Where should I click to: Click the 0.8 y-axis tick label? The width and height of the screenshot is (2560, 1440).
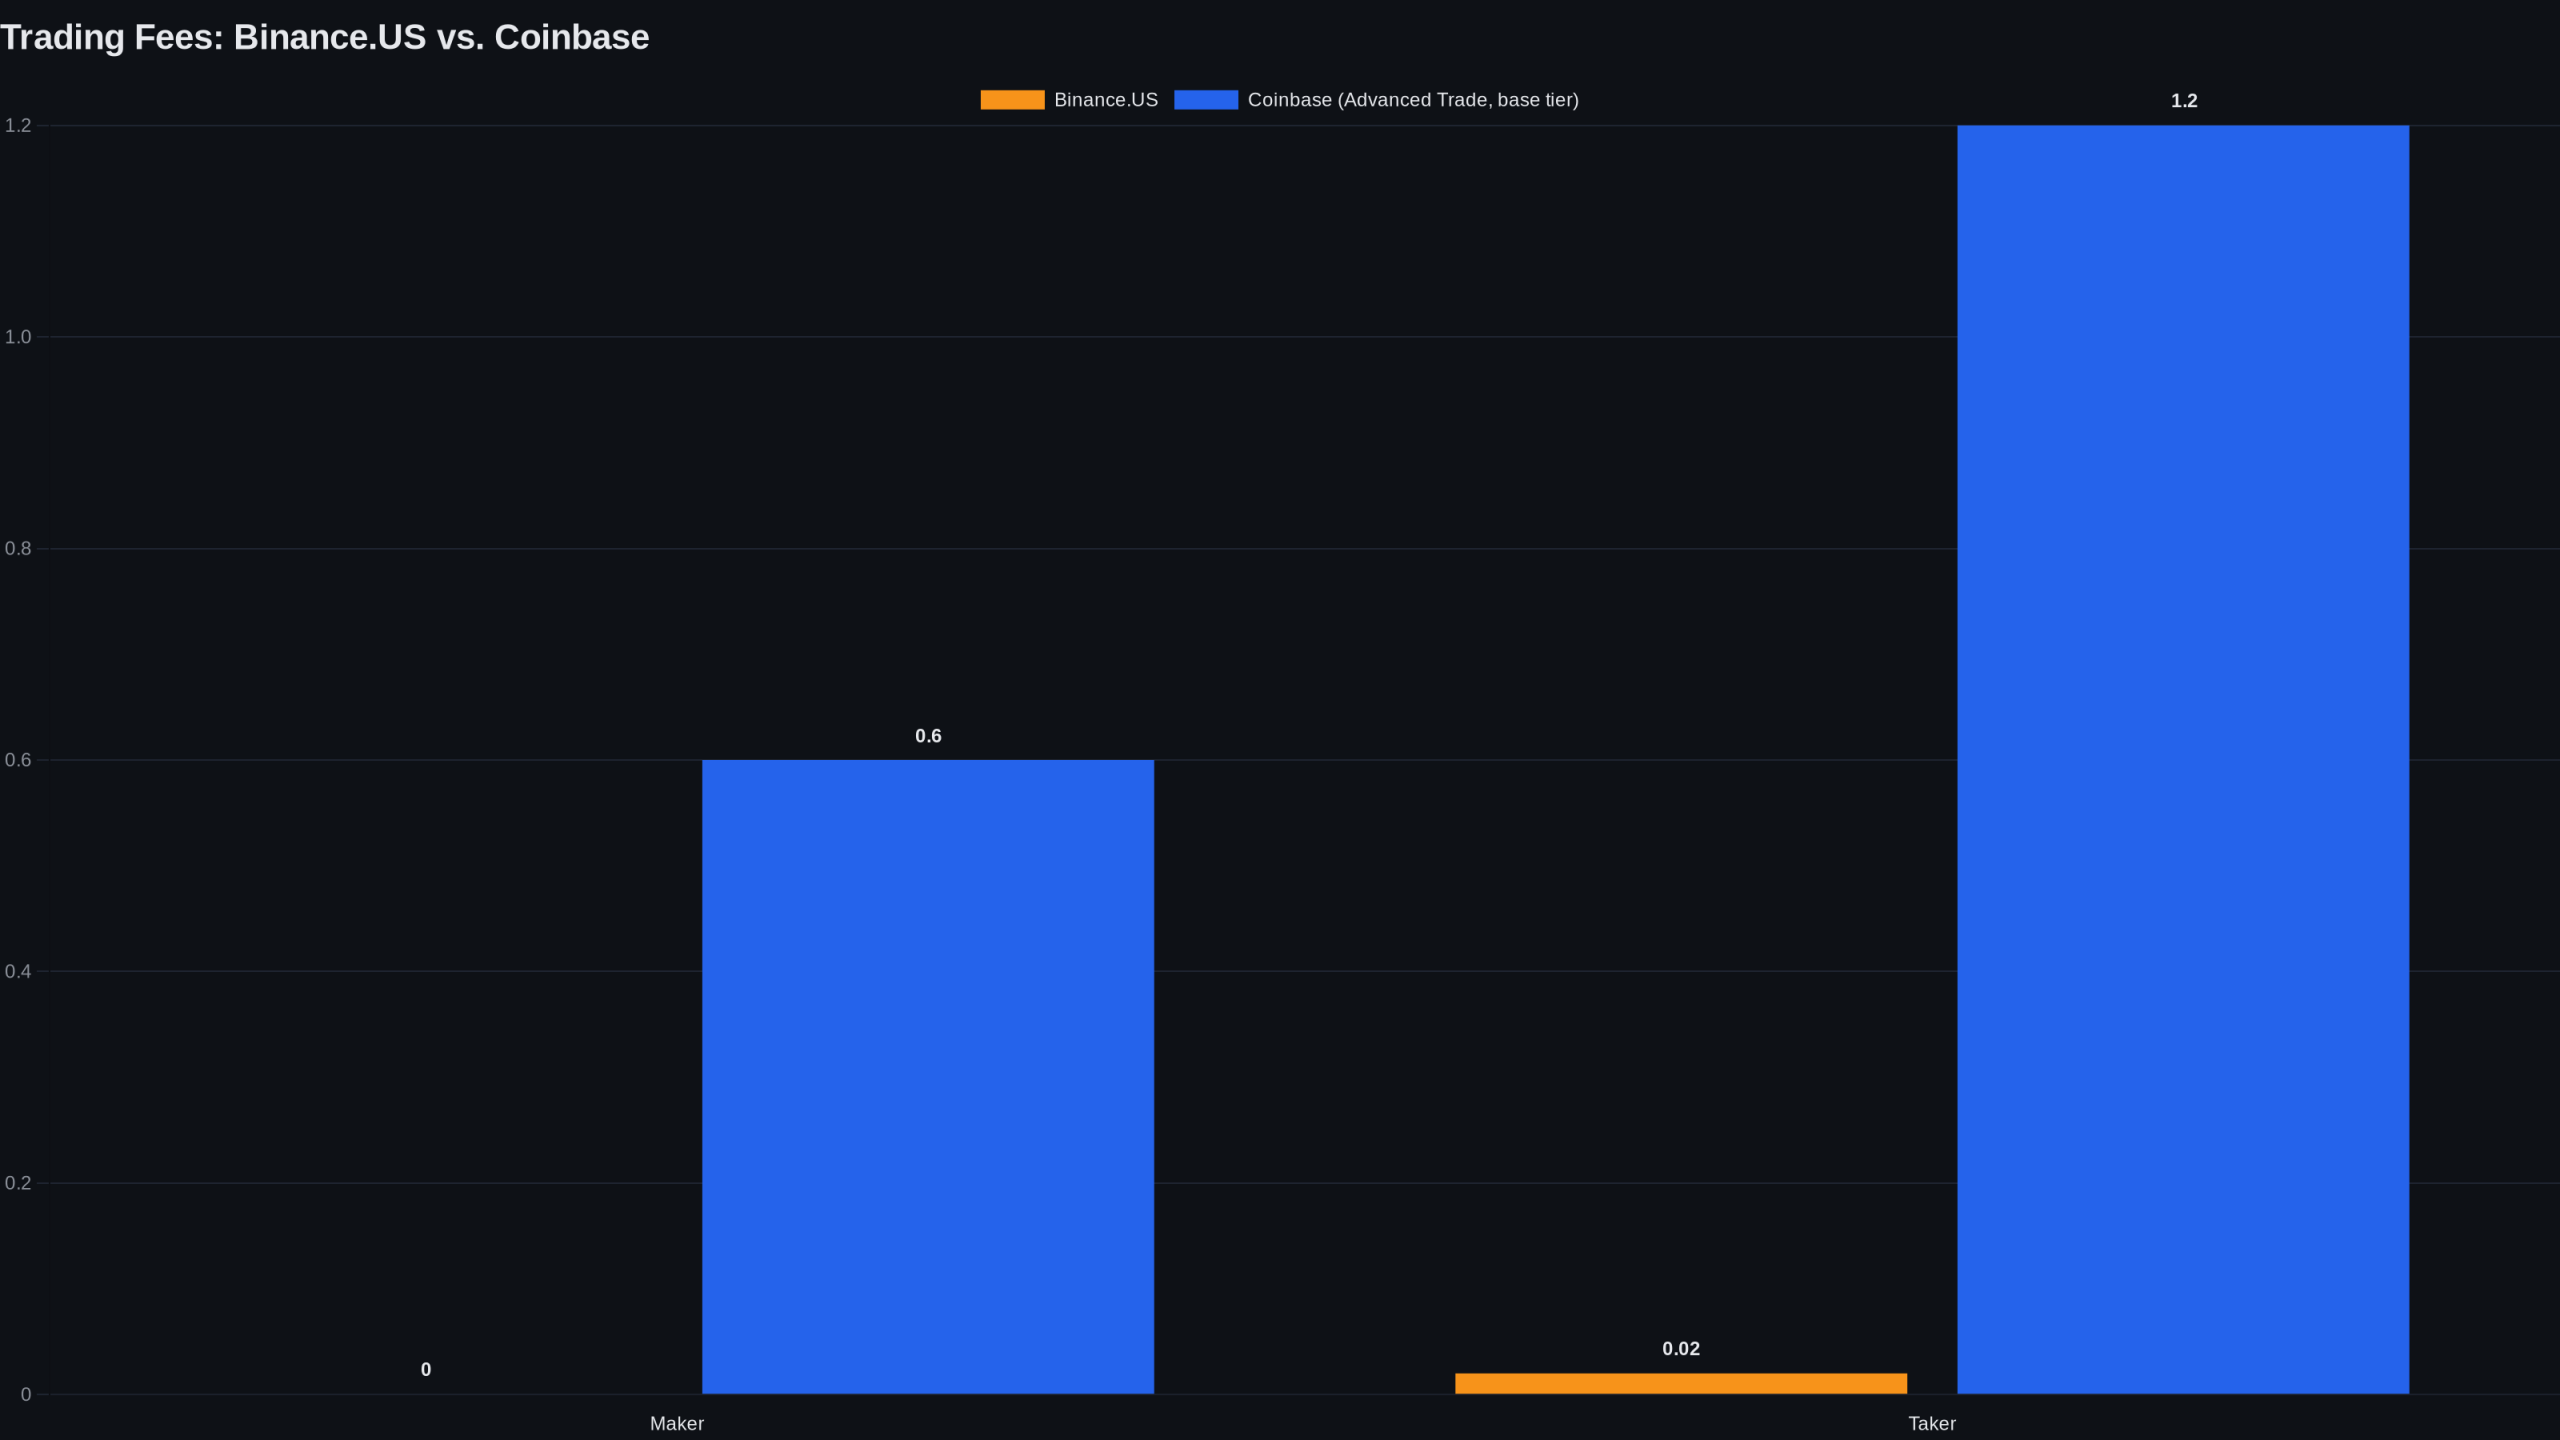click(18, 548)
